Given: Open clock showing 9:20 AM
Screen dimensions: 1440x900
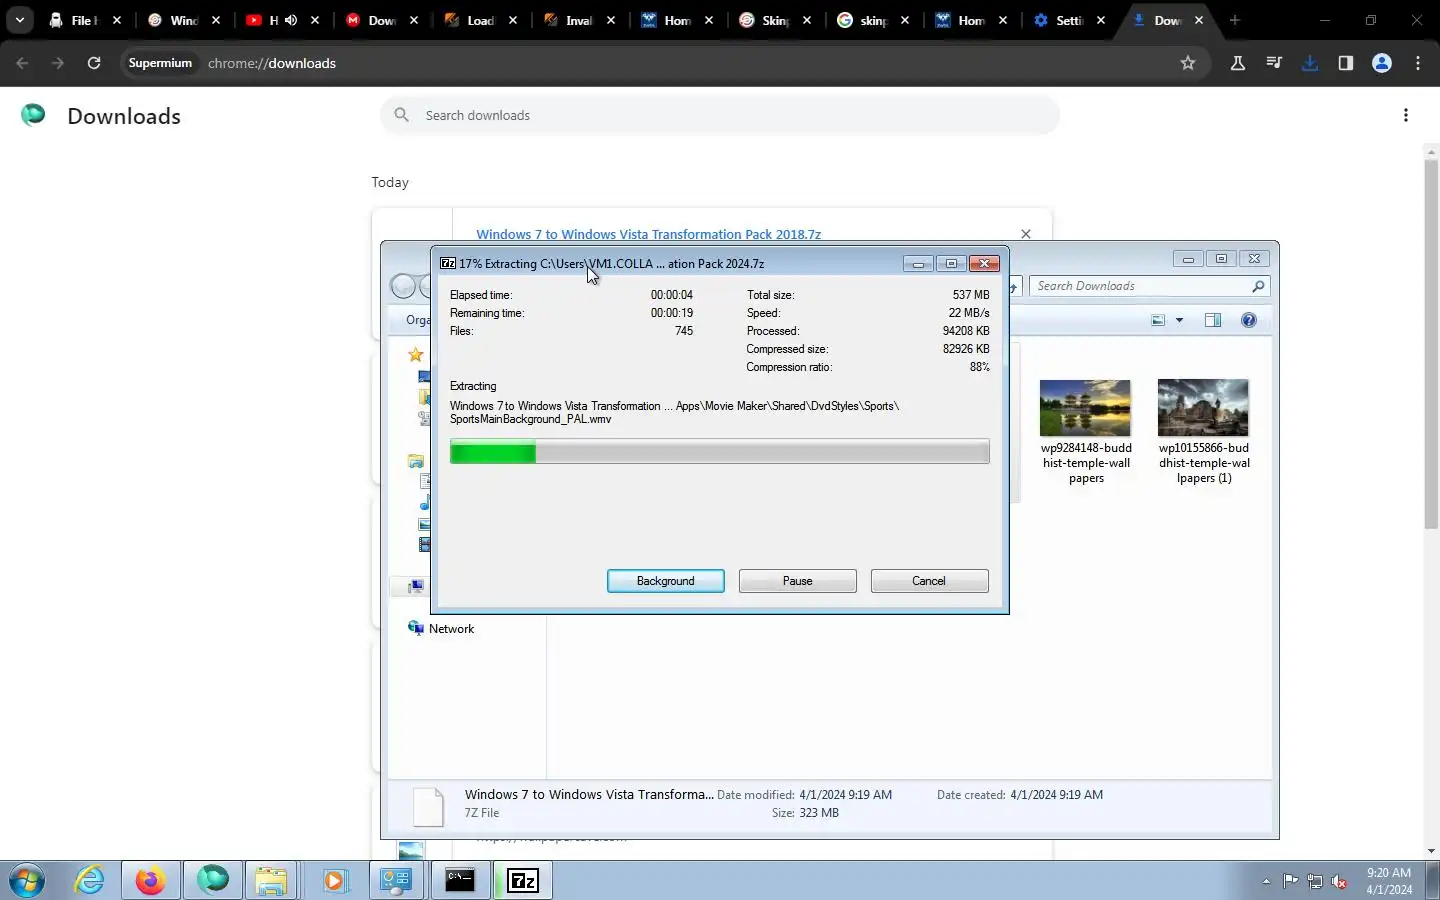Looking at the screenshot, I should click(x=1389, y=881).
